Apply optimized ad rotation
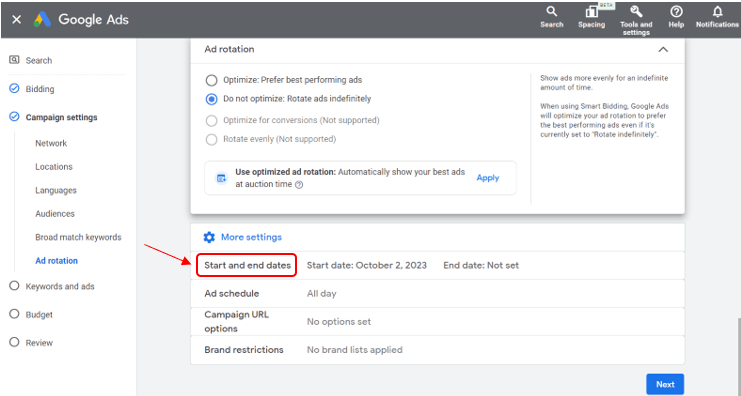Image resolution: width=741 pixels, height=396 pixels. tap(488, 178)
